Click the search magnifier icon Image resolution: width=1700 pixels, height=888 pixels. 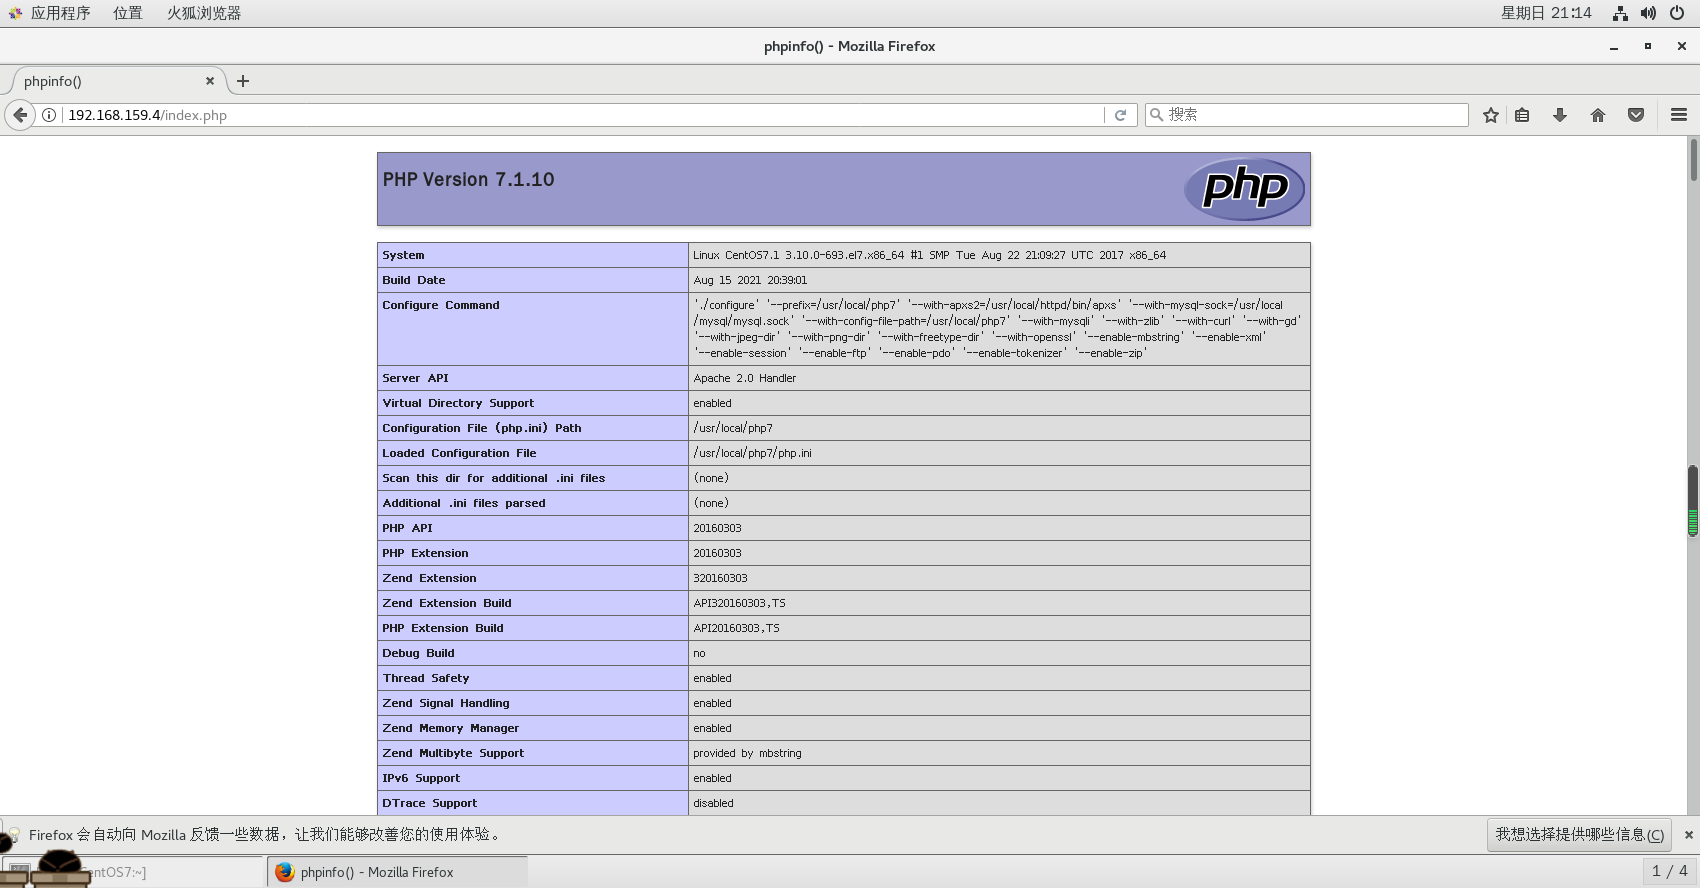(1157, 115)
